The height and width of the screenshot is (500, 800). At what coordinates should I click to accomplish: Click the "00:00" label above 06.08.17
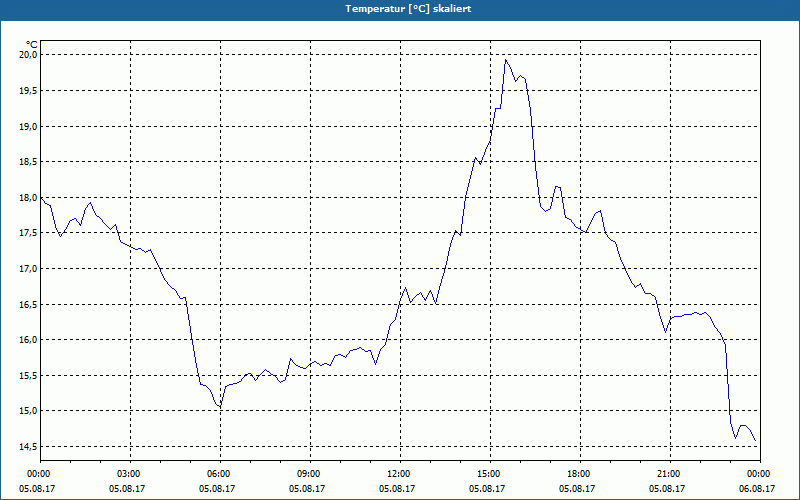pos(760,474)
